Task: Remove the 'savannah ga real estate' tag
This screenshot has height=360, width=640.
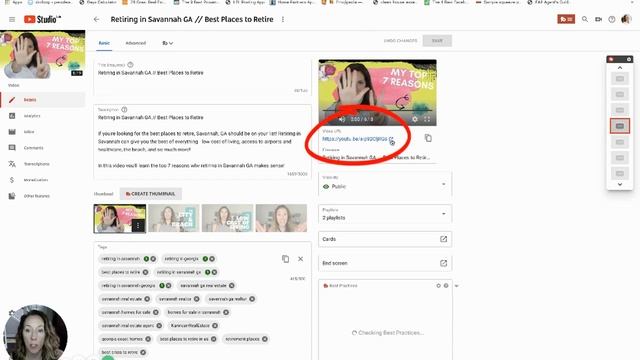Action: click(232, 286)
